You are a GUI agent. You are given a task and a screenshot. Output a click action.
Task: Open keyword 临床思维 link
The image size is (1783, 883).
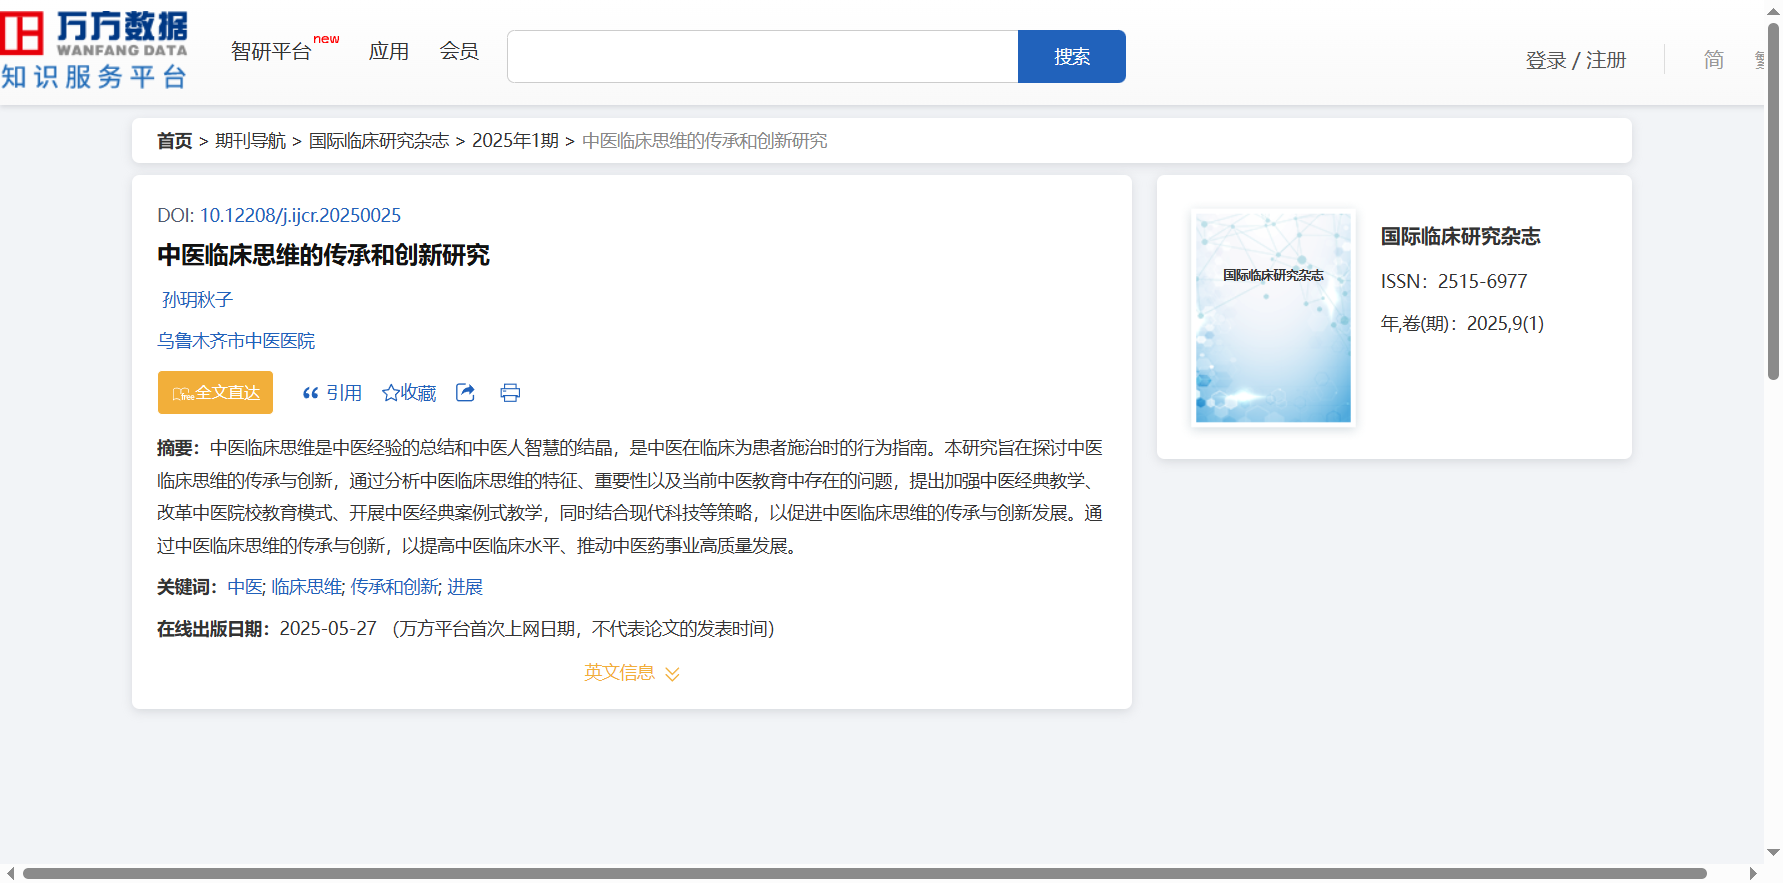coord(306,587)
